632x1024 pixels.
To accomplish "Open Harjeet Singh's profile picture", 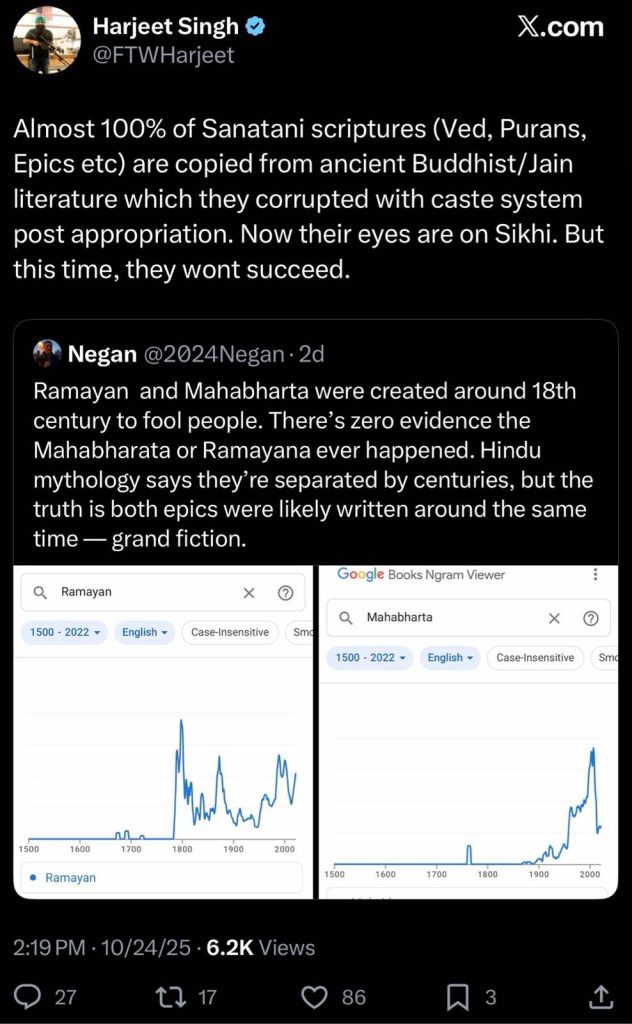I will 47,40.
